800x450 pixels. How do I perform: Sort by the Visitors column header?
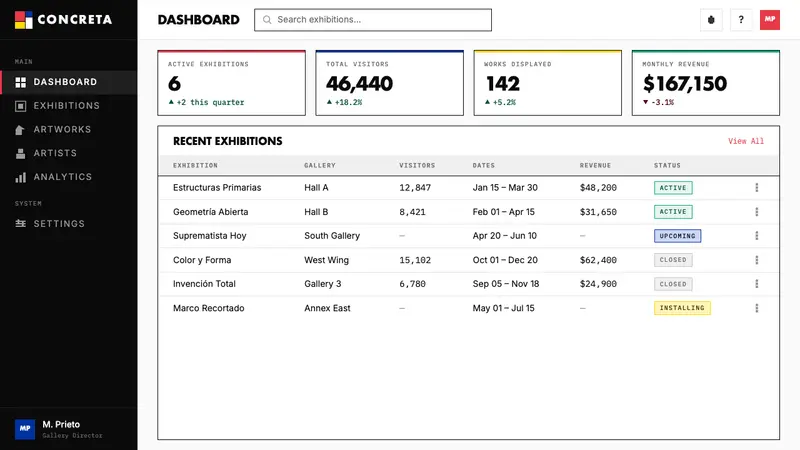coord(417,165)
